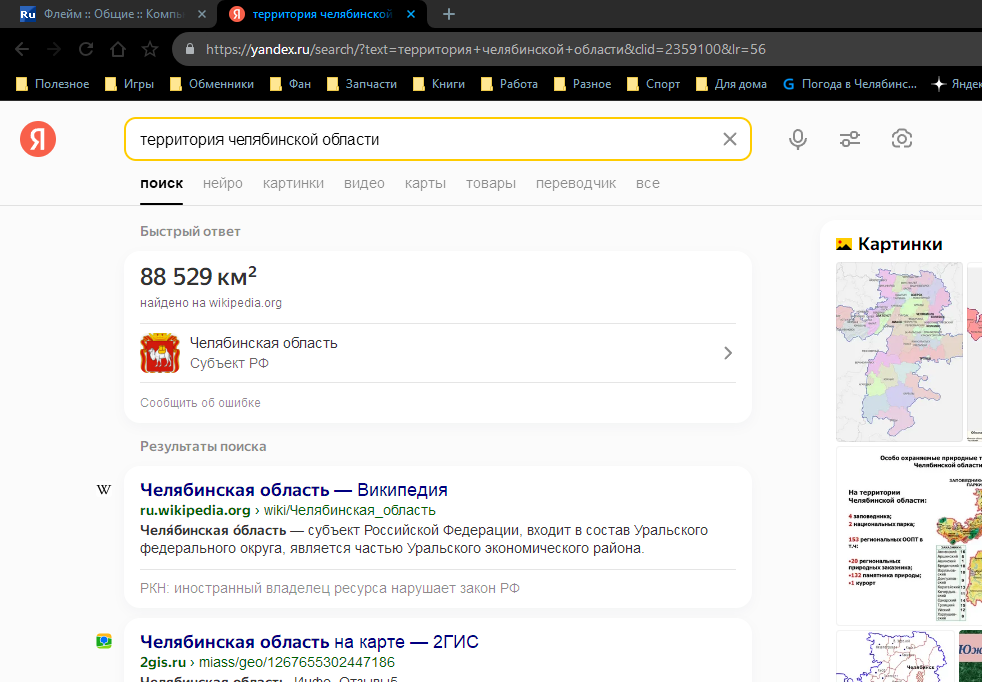Viewport: 982px width, 682px height.
Task: Bookmark this page with star icon
Action: point(150,49)
